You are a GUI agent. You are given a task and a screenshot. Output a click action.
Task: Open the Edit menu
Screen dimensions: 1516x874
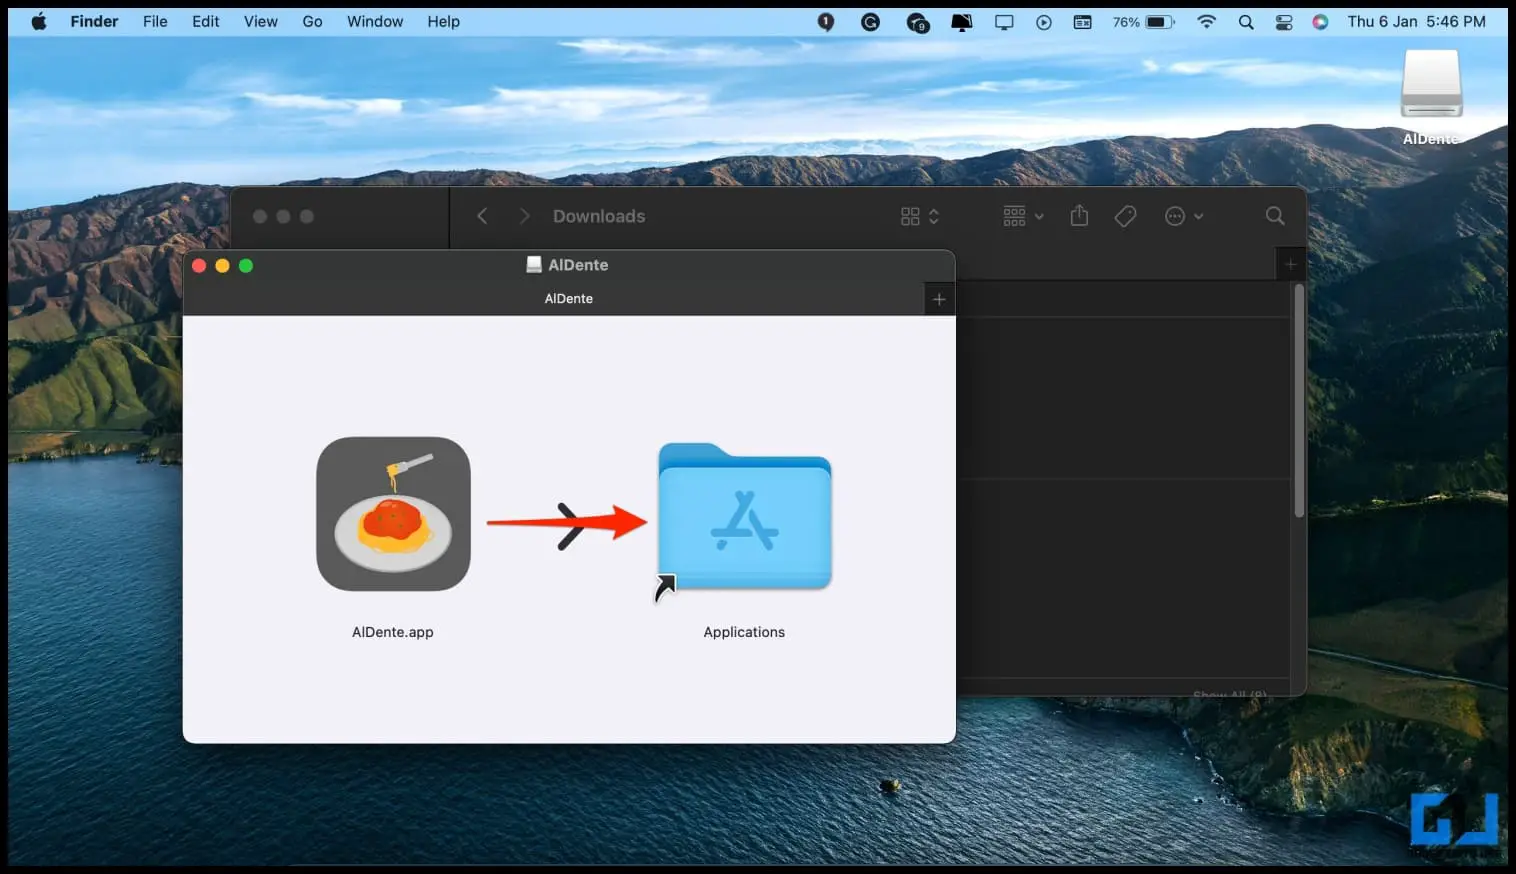[x=206, y=21]
